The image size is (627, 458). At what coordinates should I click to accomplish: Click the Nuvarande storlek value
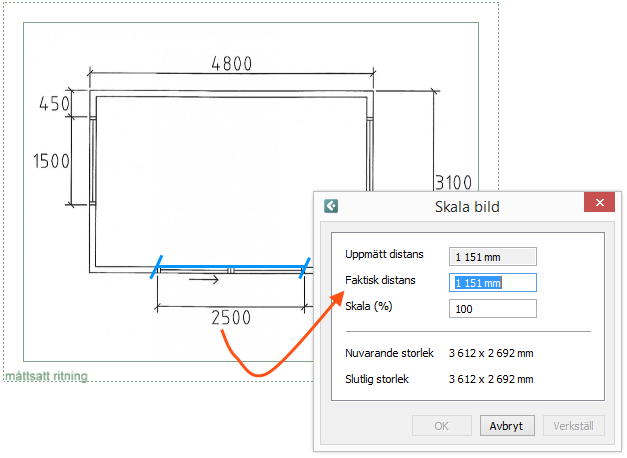pyautogui.click(x=491, y=353)
